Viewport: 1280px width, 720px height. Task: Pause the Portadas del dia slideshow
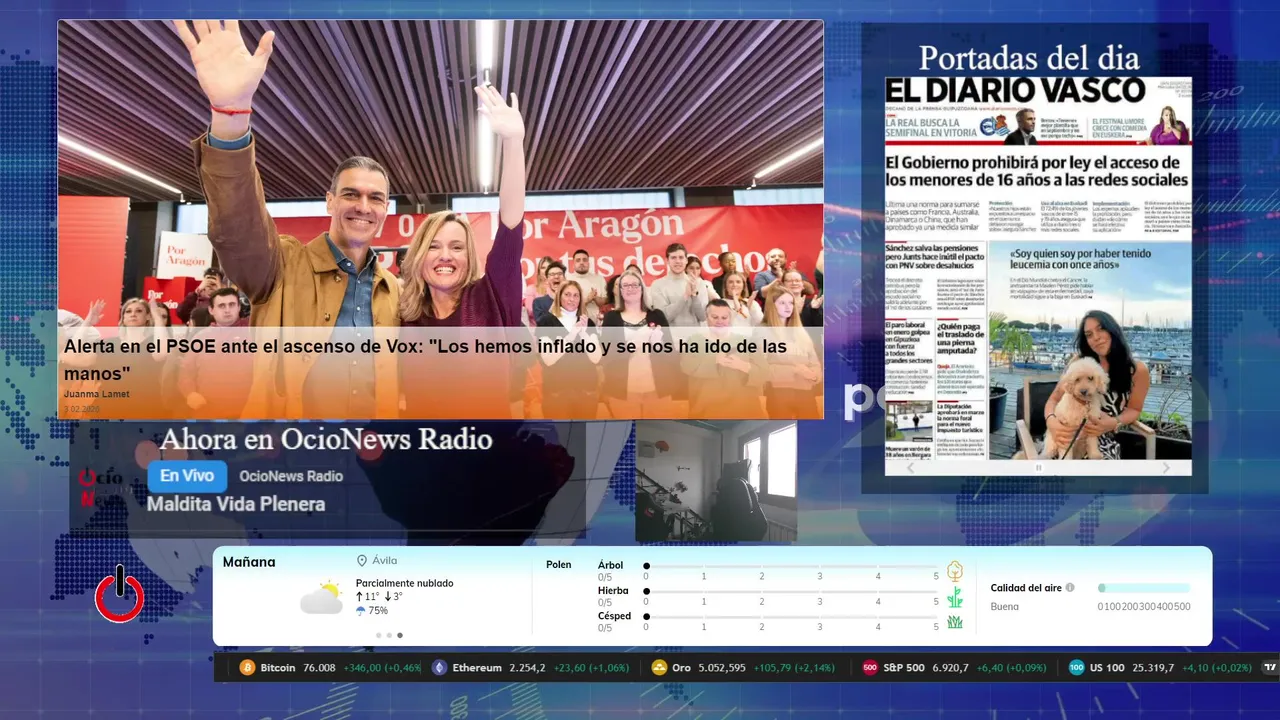coord(1038,468)
